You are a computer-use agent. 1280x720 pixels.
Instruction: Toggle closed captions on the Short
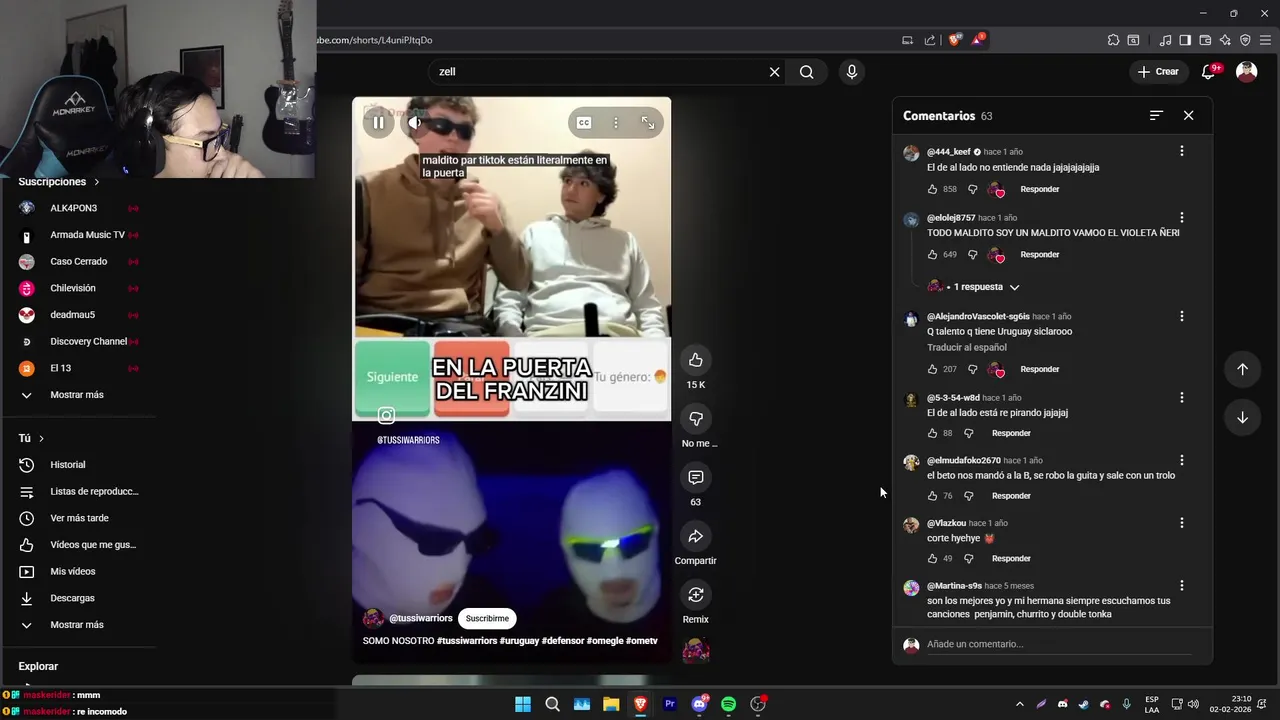[584, 123]
